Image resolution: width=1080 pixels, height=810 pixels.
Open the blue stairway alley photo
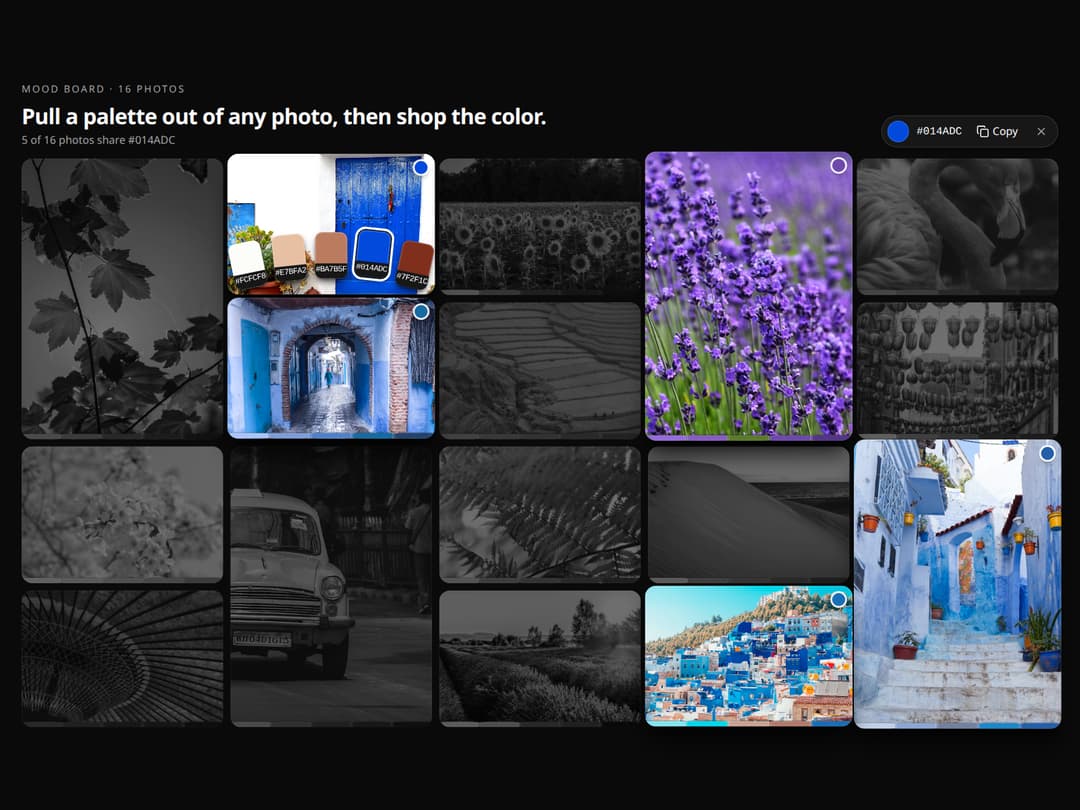pos(957,584)
